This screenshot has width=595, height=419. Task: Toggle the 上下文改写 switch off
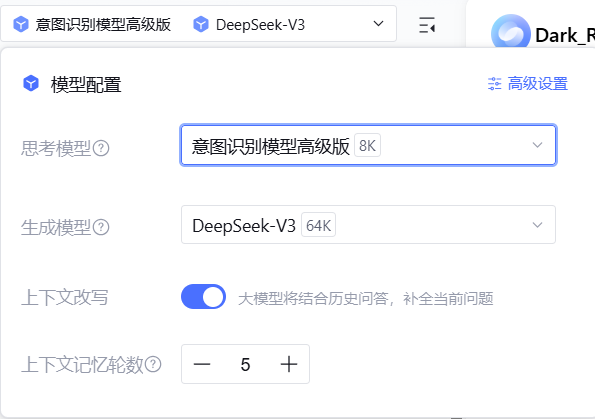[x=203, y=296]
